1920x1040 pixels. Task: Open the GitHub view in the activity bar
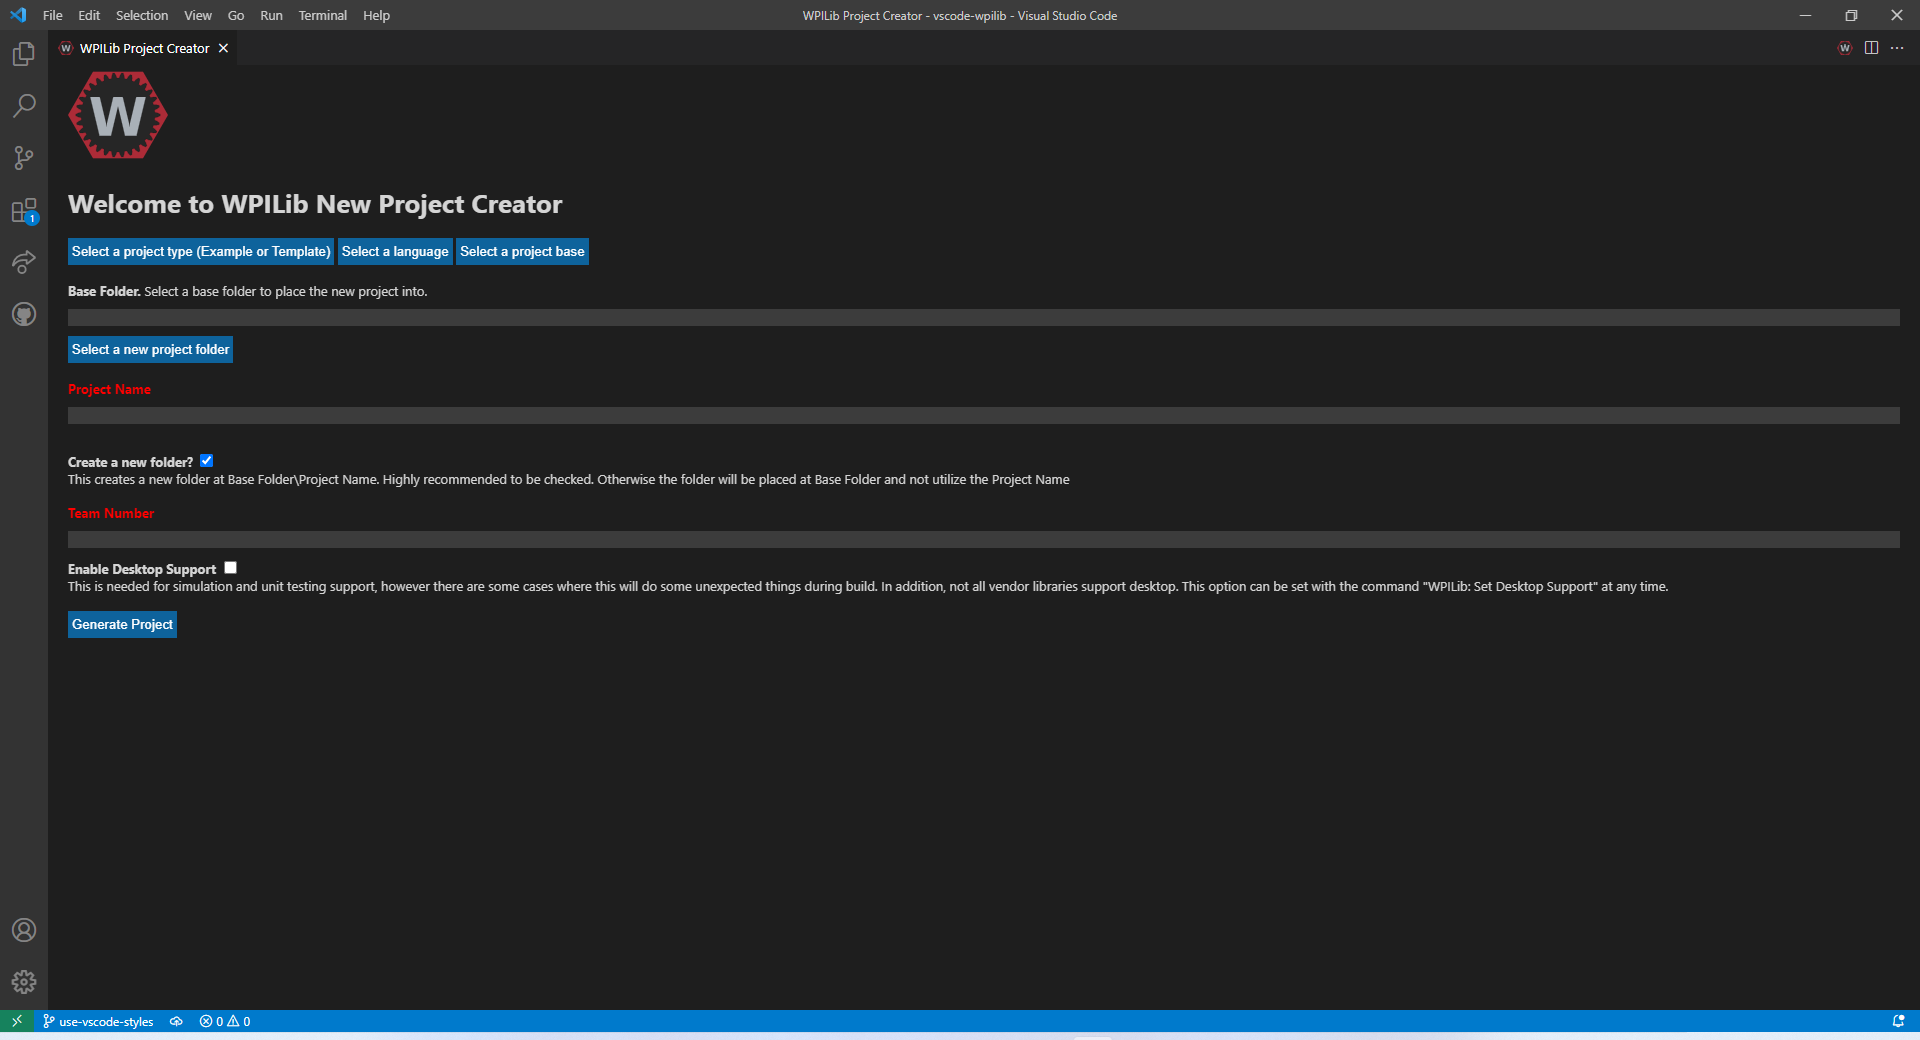pos(24,314)
